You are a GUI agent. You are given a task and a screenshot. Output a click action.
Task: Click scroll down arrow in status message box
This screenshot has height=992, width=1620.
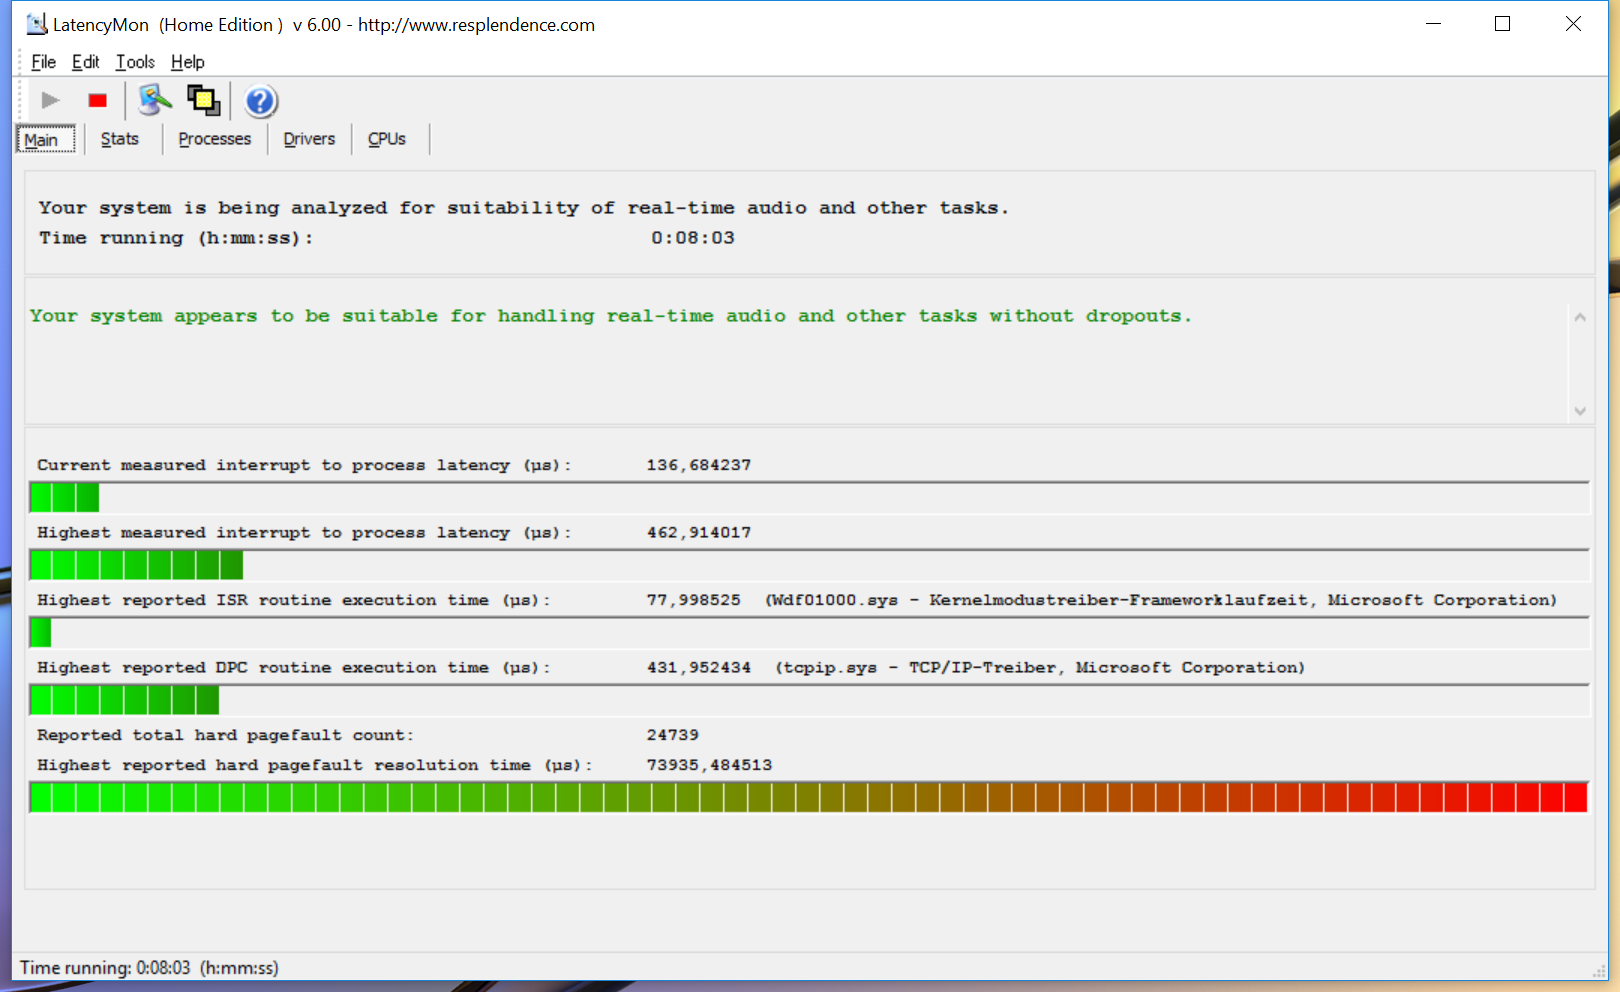(1580, 411)
